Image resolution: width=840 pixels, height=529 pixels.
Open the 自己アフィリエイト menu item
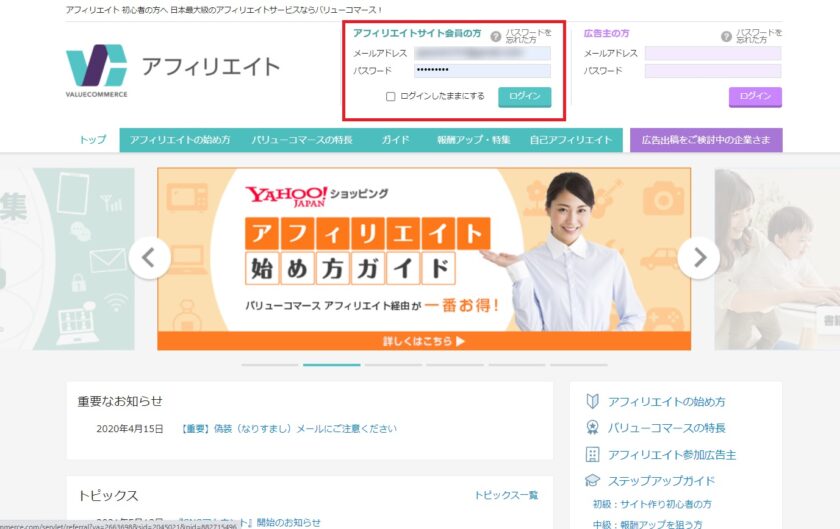571,140
